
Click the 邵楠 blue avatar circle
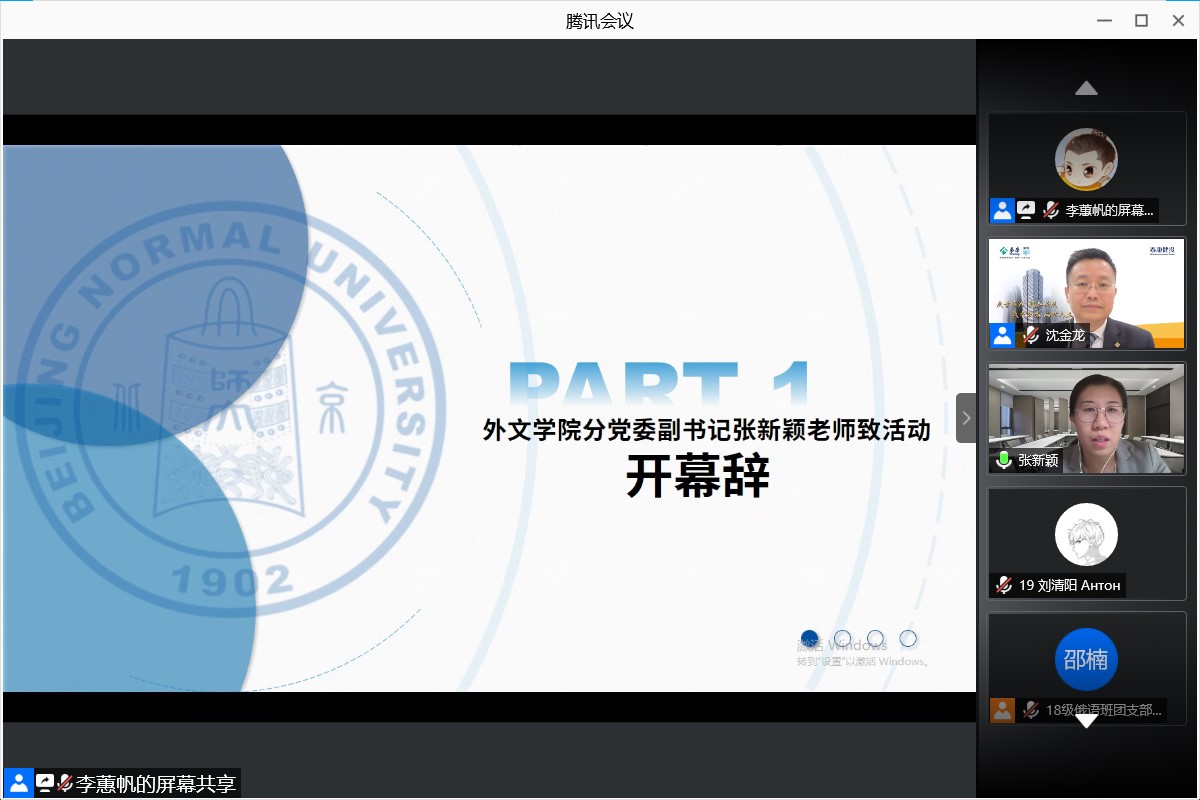pos(1086,659)
